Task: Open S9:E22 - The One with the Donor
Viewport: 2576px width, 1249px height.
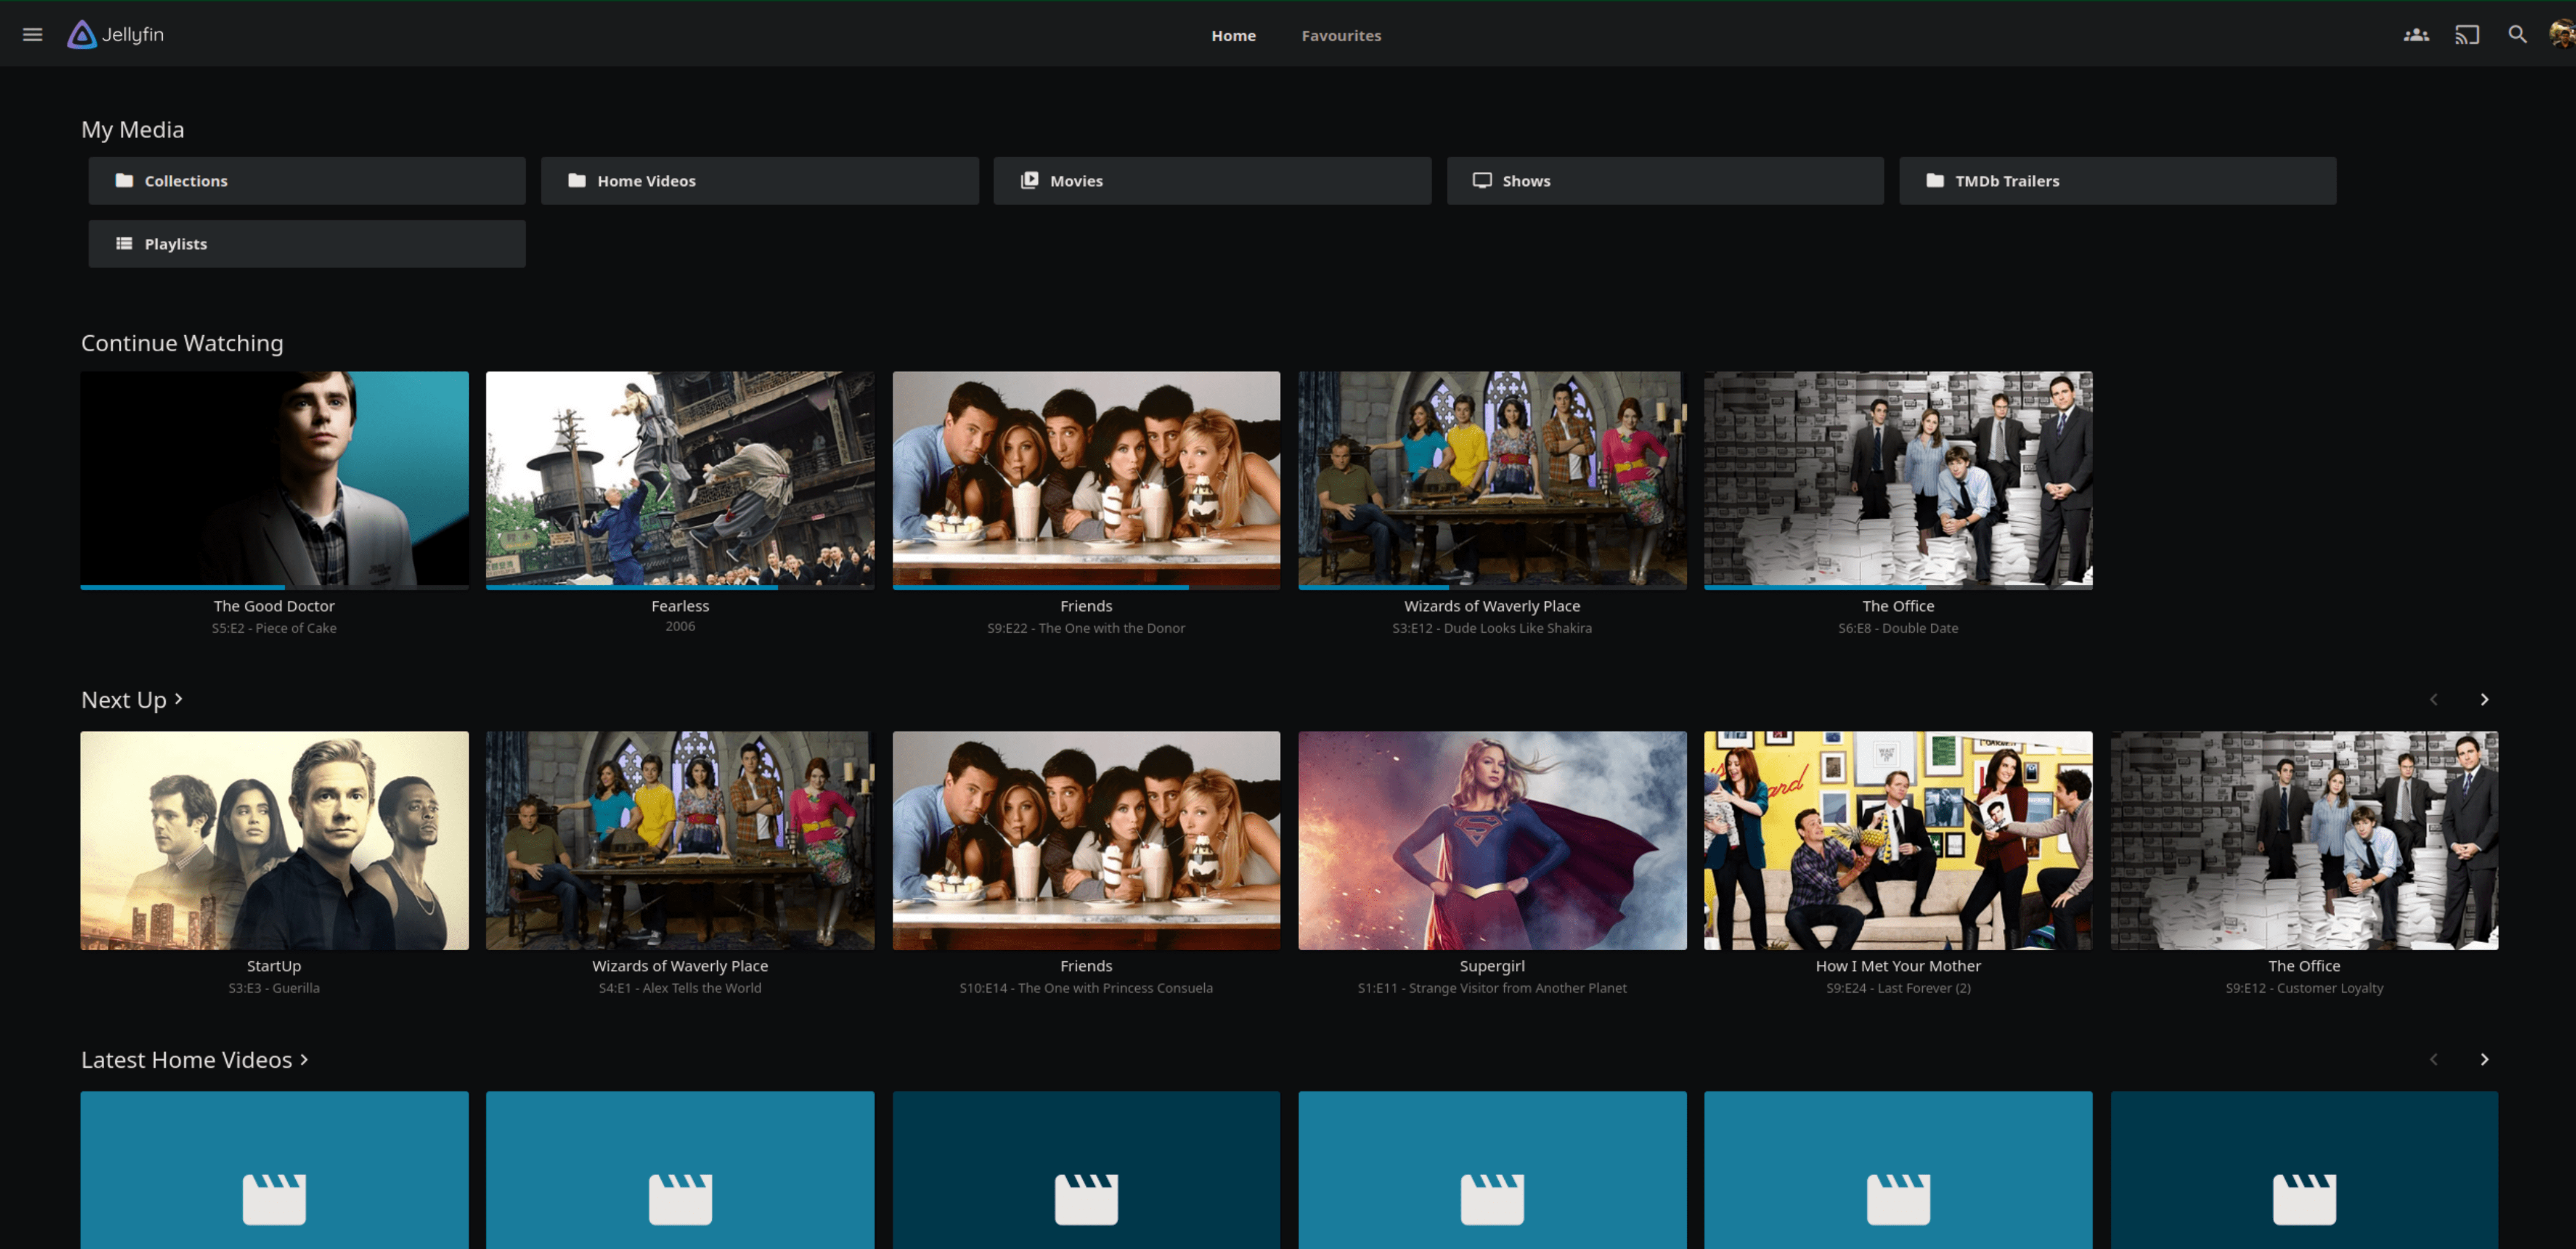Action: [1086, 628]
